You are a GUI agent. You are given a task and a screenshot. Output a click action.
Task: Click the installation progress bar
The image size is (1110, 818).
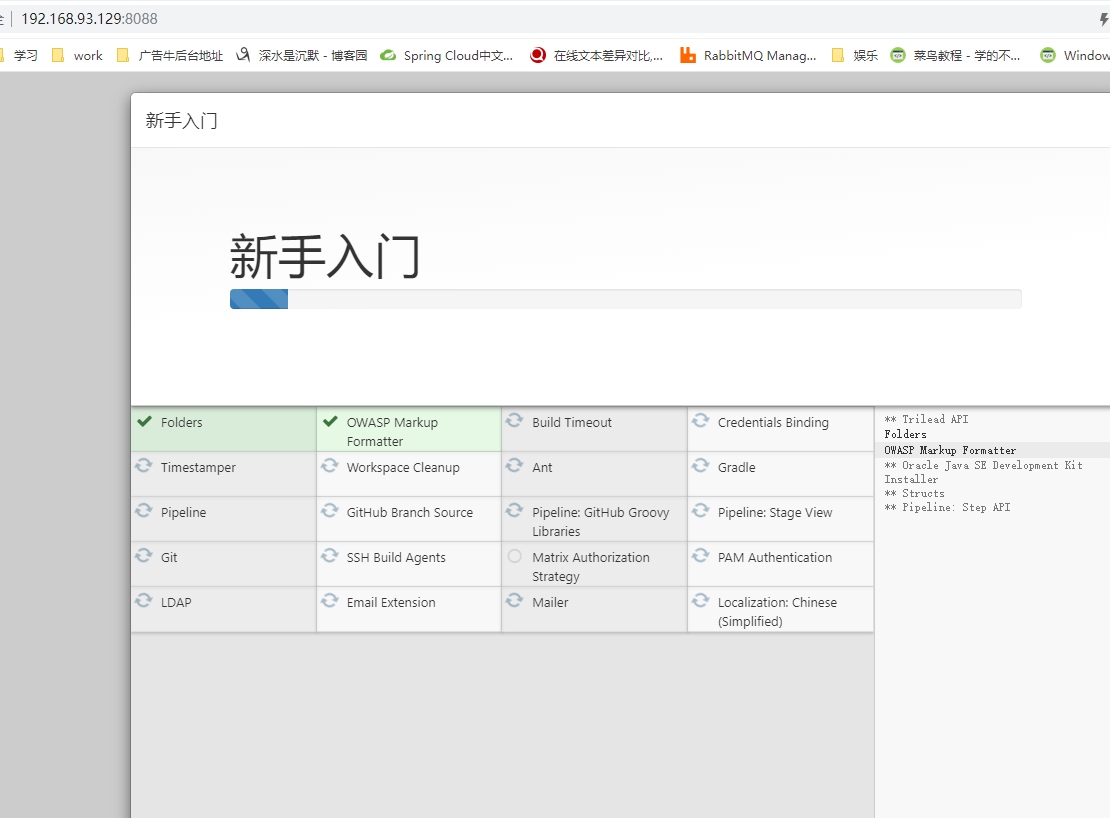click(626, 298)
